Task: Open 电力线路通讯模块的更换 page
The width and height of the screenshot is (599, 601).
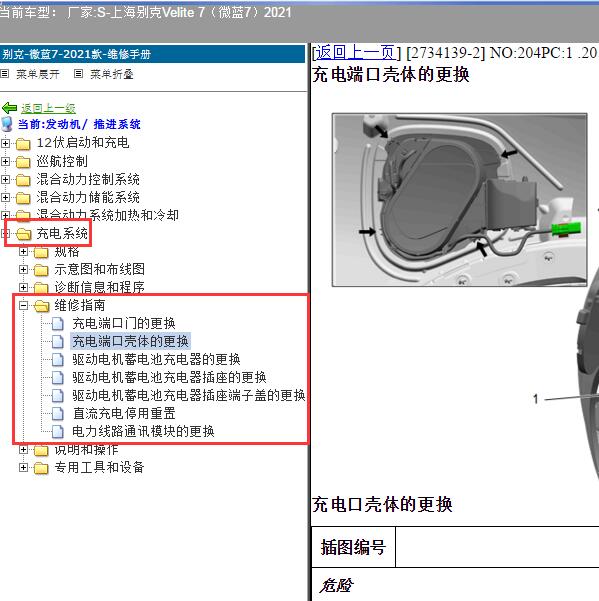Action: 143,431
